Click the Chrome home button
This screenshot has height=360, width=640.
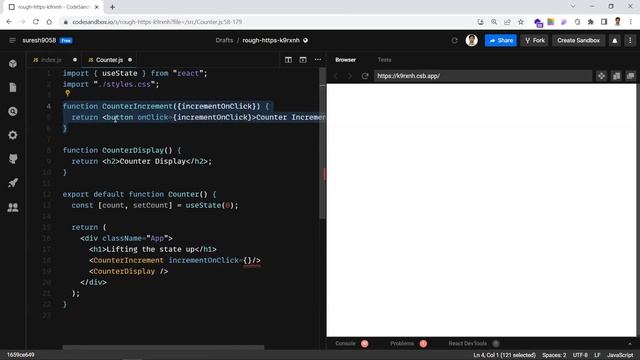(x=49, y=22)
